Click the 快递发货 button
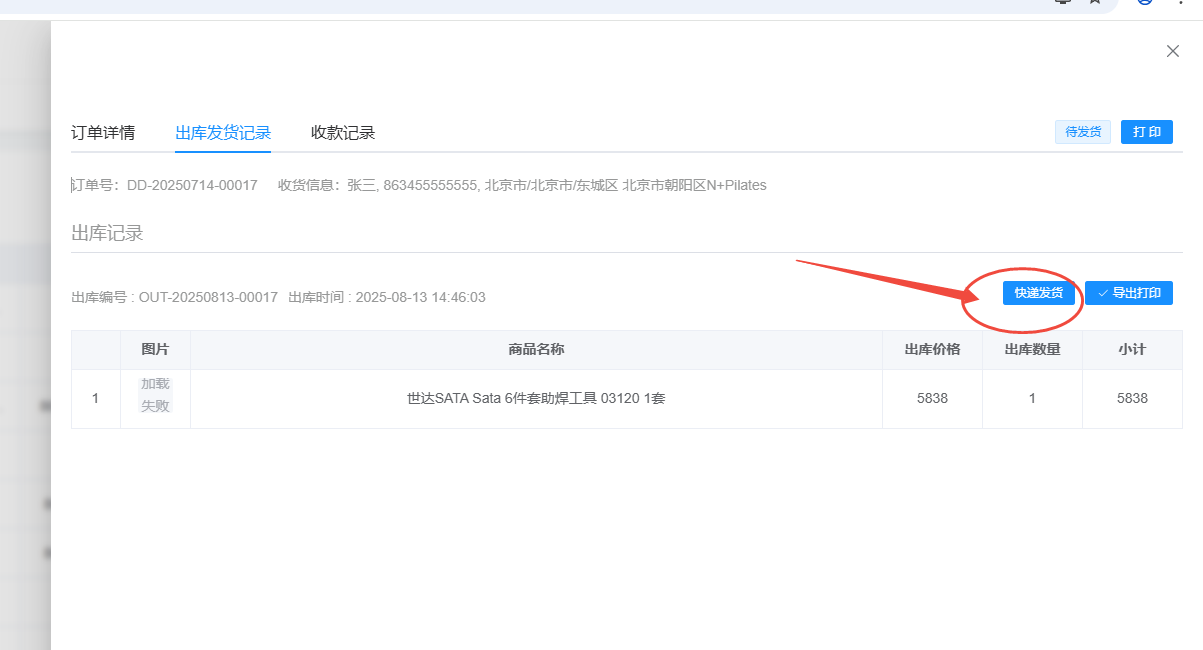The width and height of the screenshot is (1203, 650). [1038, 293]
